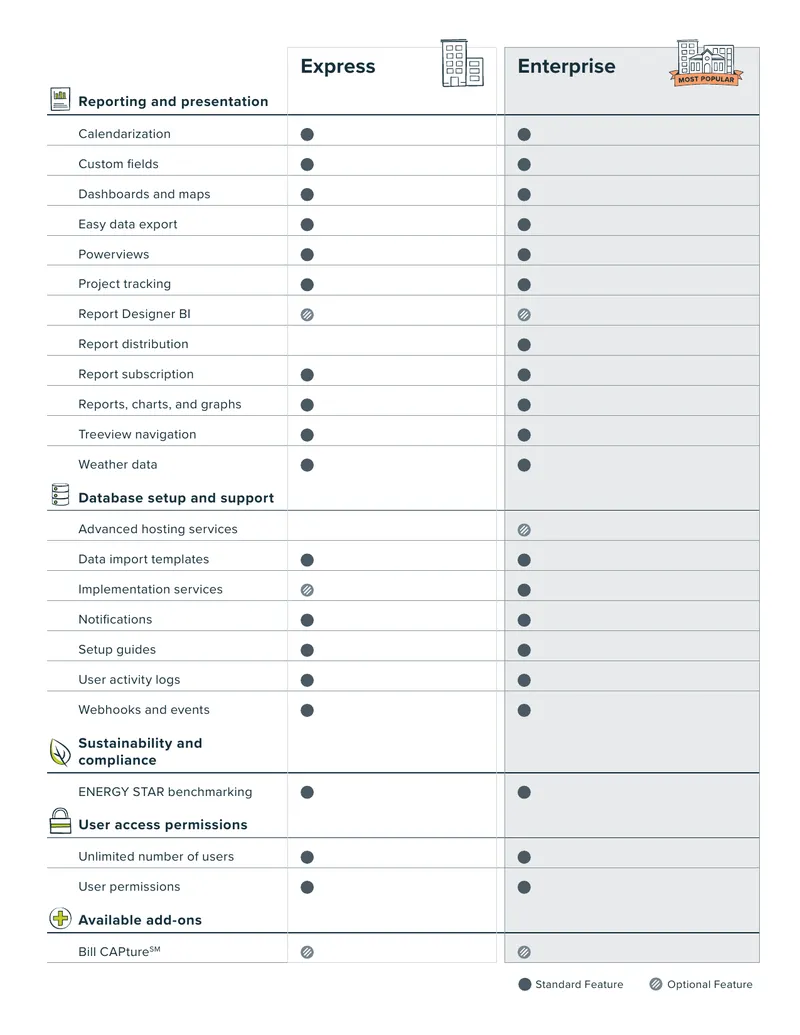Click the Optional Feature legend striped dot
This screenshot has width=800, height=1035.
click(655, 985)
